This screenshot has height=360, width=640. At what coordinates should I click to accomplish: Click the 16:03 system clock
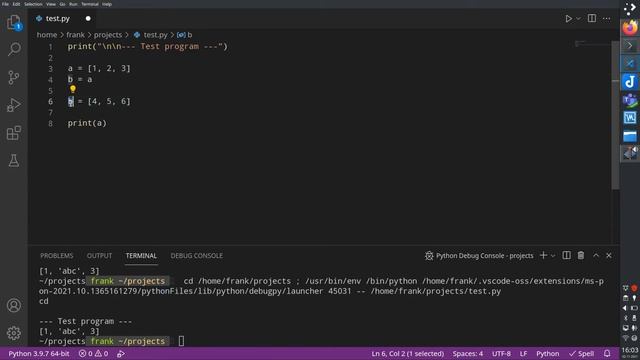(x=630, y=350)
